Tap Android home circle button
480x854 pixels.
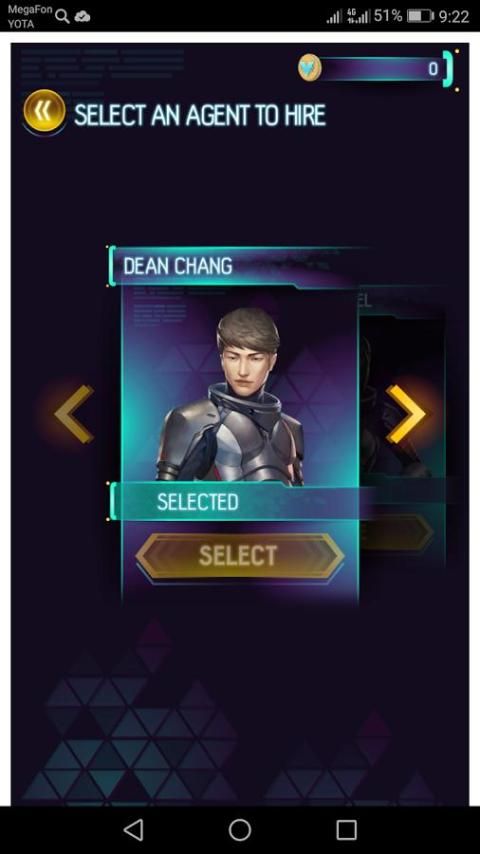click(x=240, y=829)
